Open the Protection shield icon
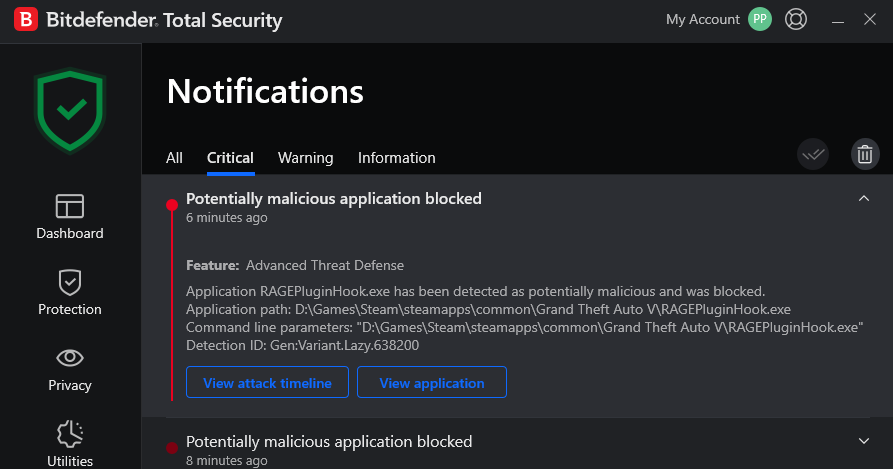The width and height of the screenshot is (893, 469). pos(70,282)
